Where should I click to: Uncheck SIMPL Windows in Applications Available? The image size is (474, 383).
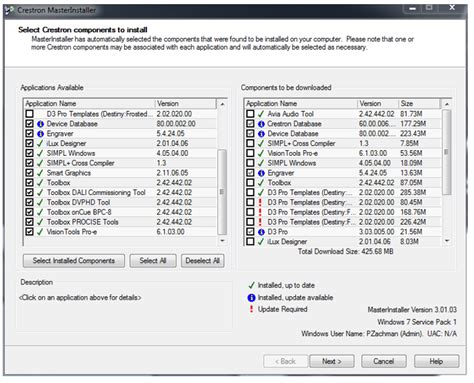pos(29,153)
